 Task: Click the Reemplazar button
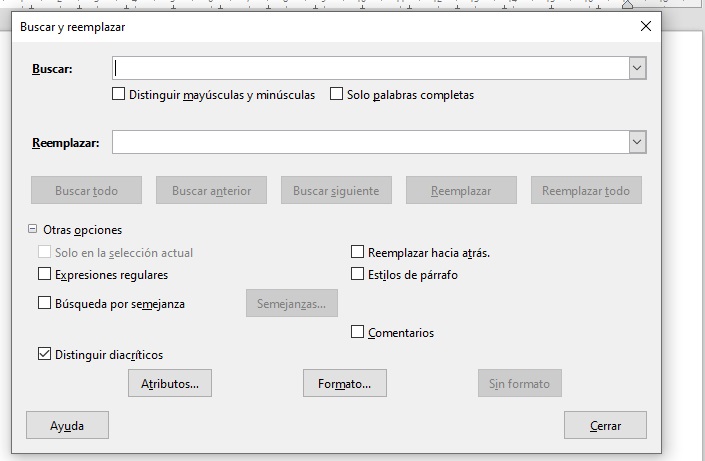461,190
